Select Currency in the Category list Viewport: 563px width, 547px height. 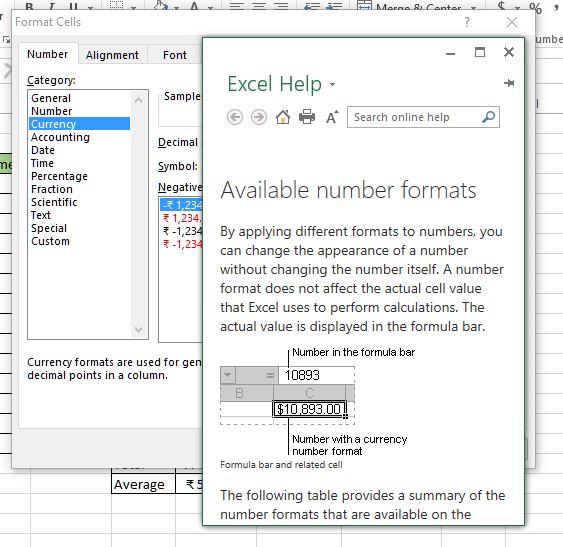click(79, 124)
